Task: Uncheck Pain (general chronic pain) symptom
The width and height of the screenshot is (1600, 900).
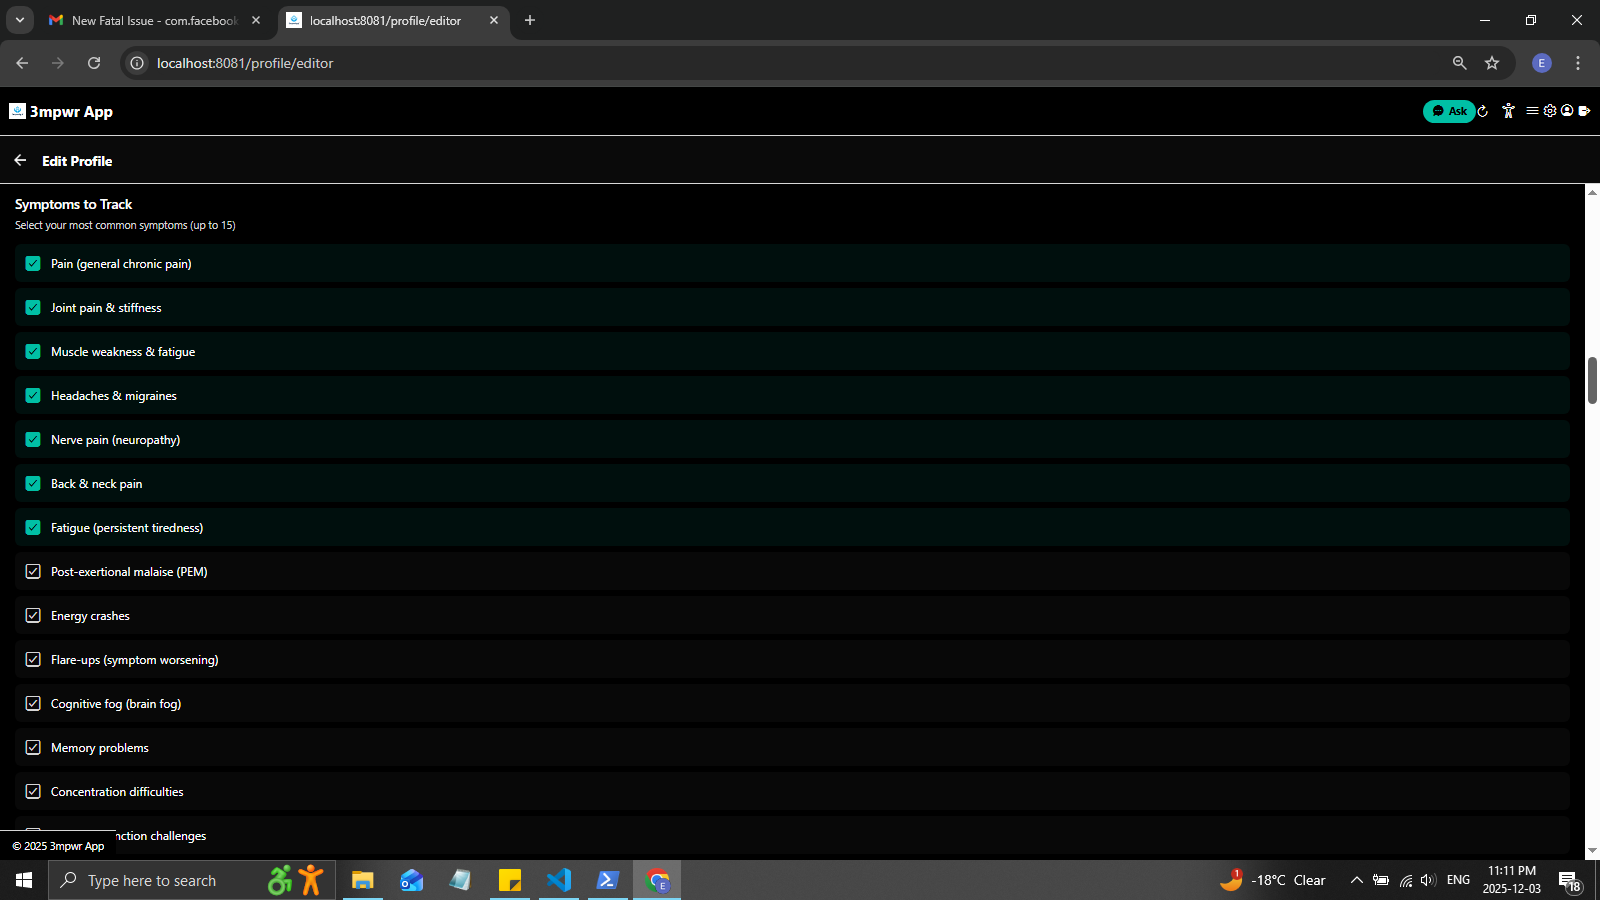Action: pyautogui.click(x=33, y=264)
